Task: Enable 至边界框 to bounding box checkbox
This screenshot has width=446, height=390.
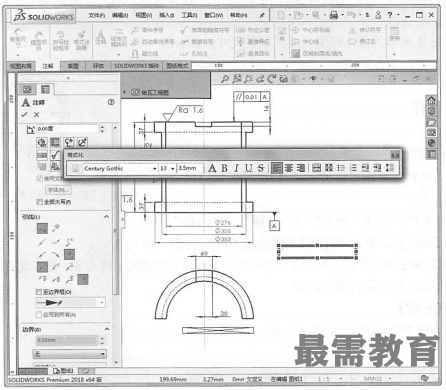Action: 39,292
